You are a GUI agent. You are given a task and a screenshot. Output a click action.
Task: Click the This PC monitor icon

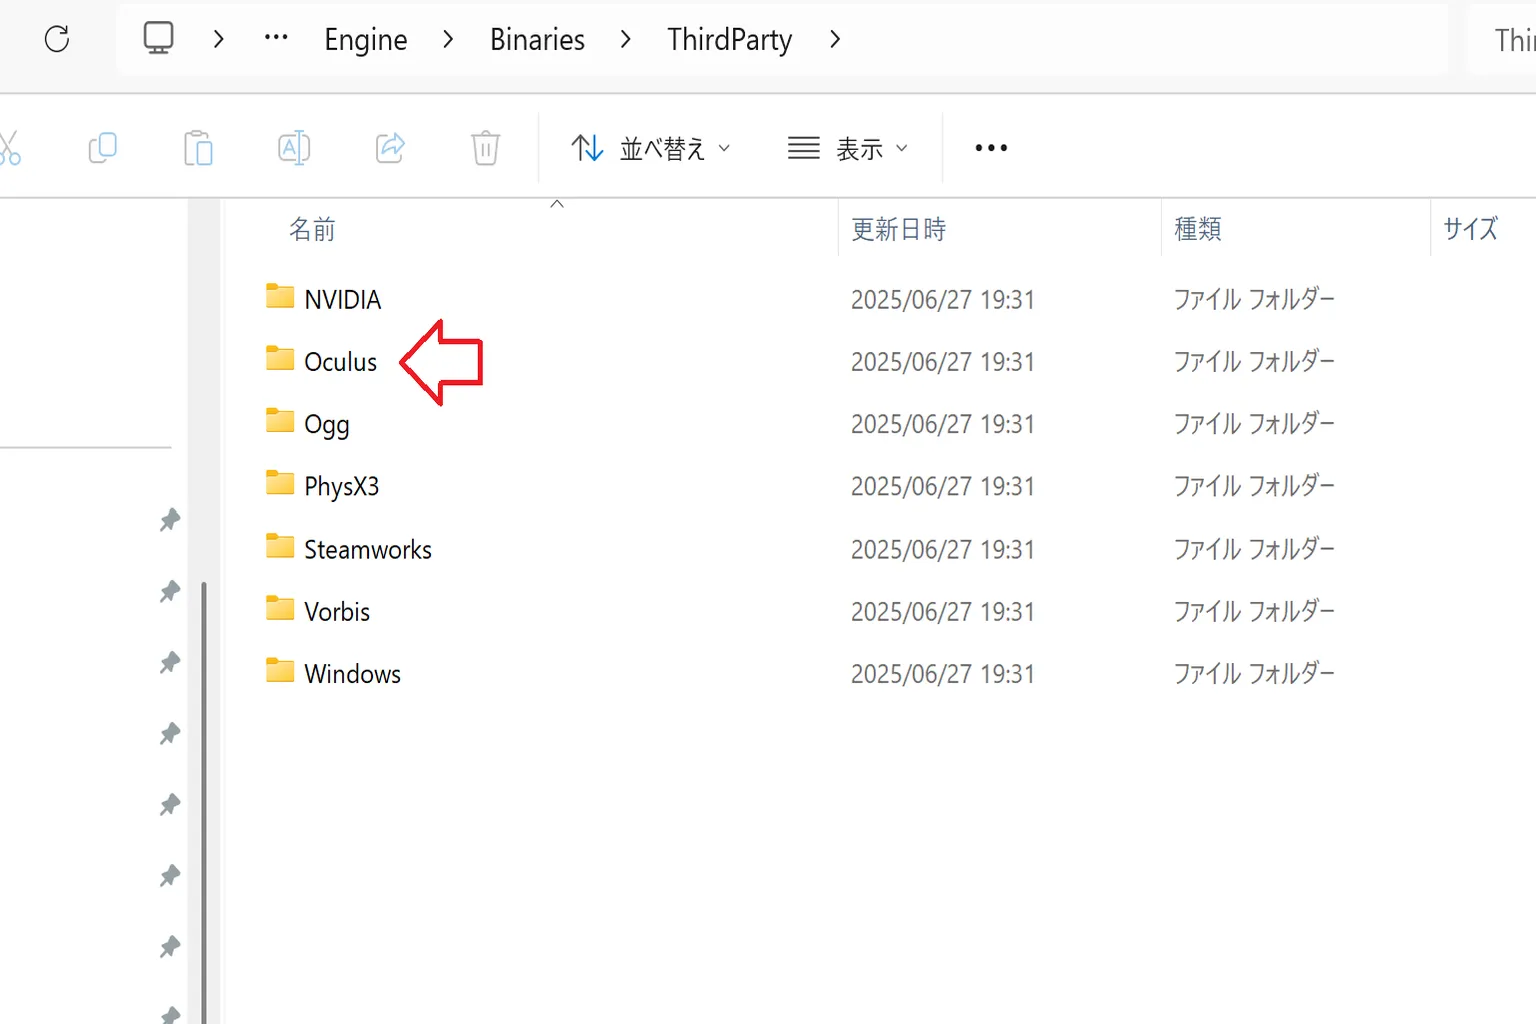(158, 39)
